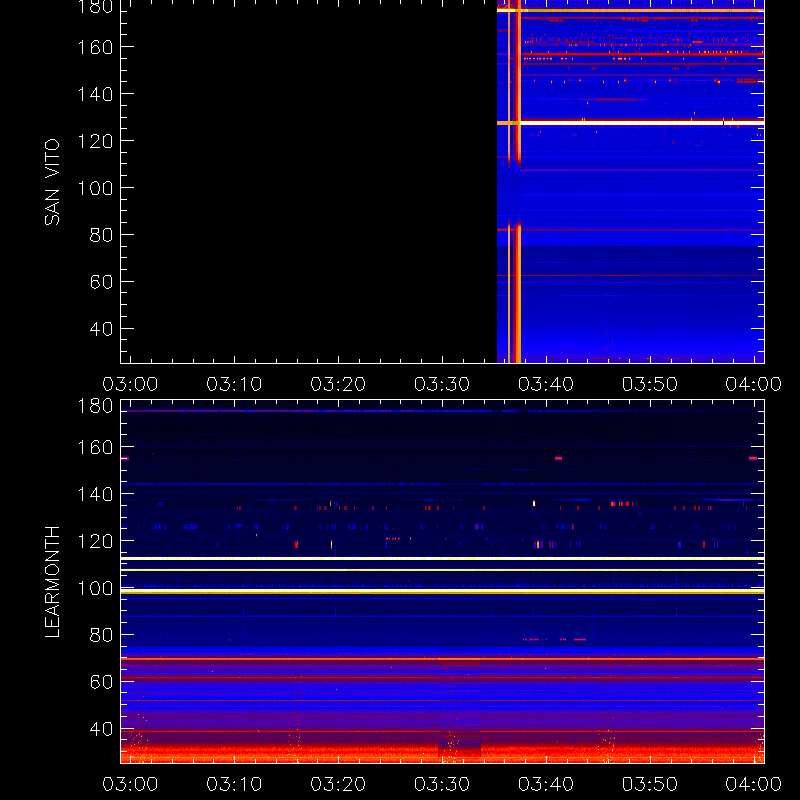Screen dimensions: 800x800
Task: Click 03:50 time label under San Vito plot
Action: click(x=649, y=384)
